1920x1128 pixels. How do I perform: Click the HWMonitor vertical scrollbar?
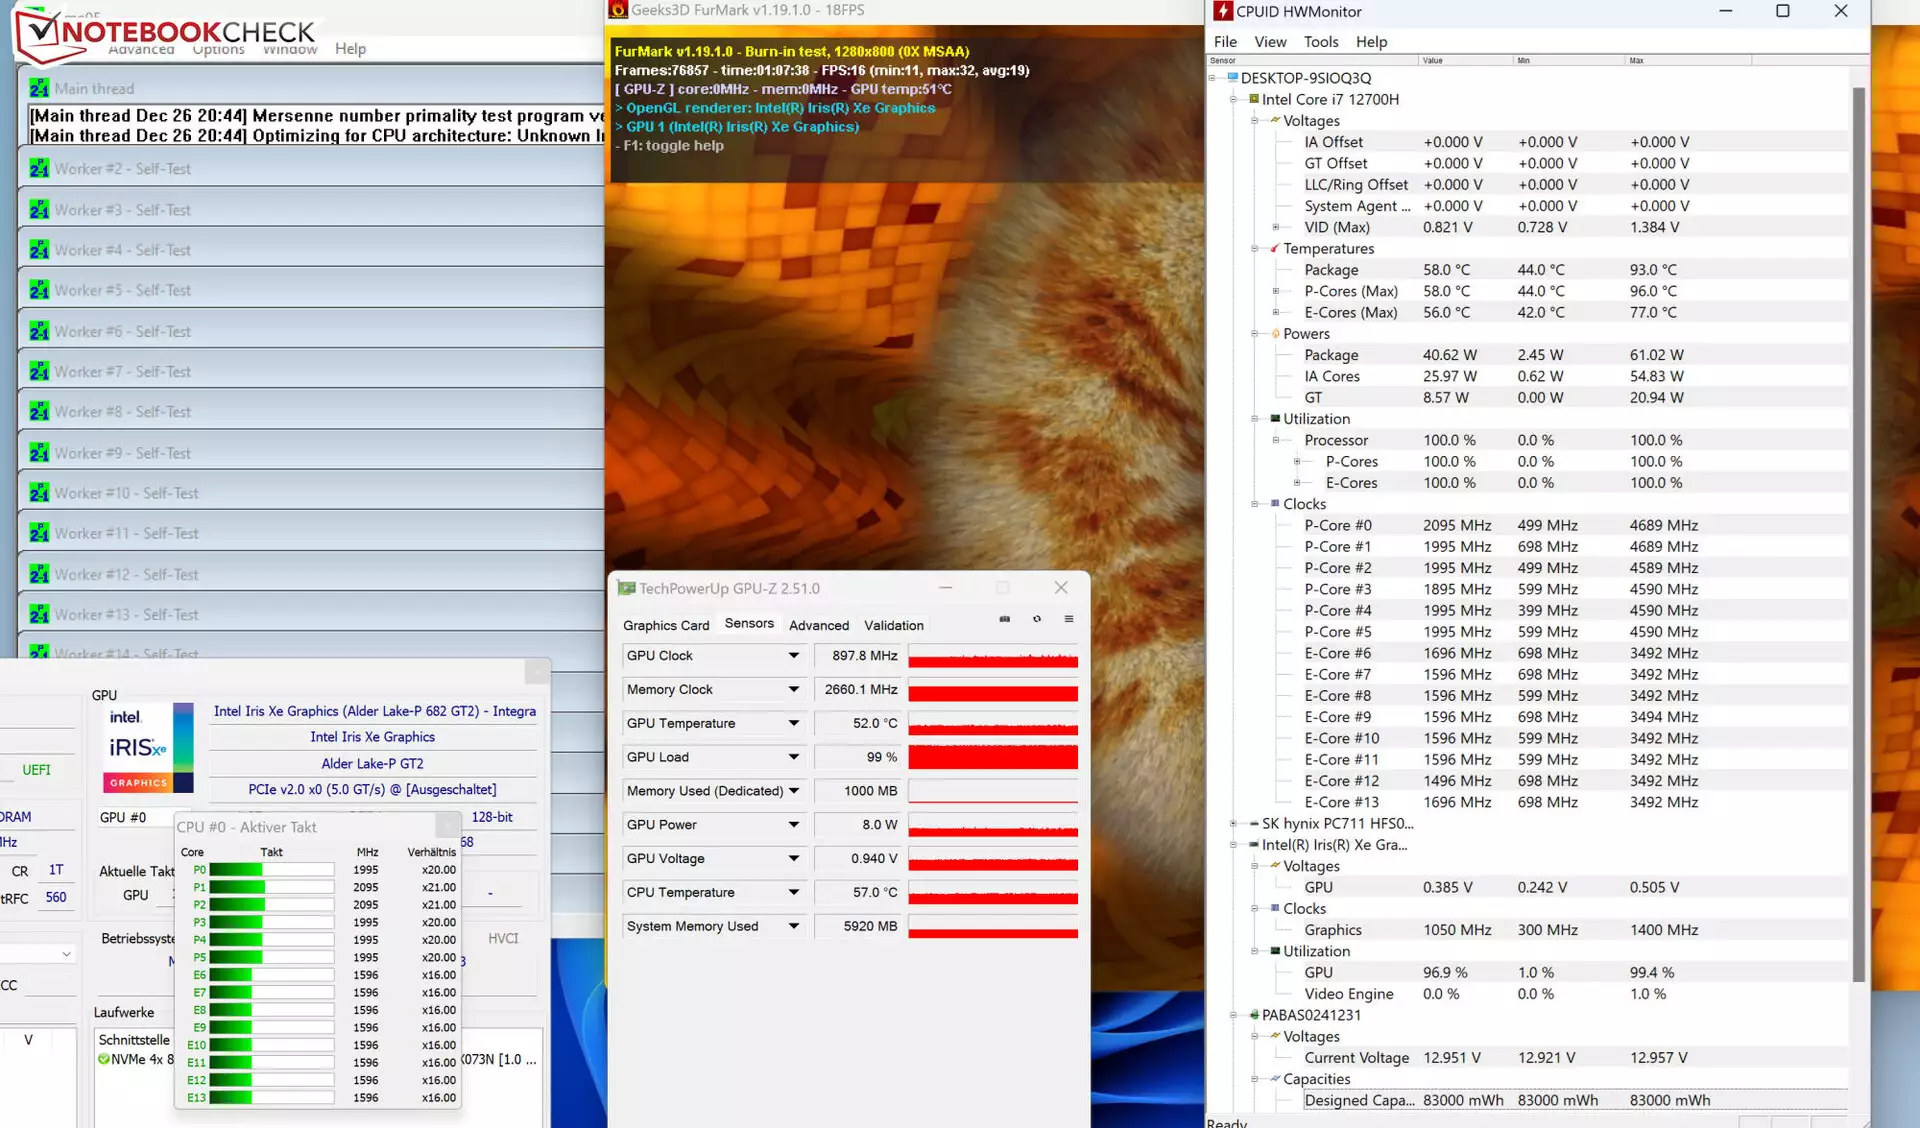[1859, 535]
